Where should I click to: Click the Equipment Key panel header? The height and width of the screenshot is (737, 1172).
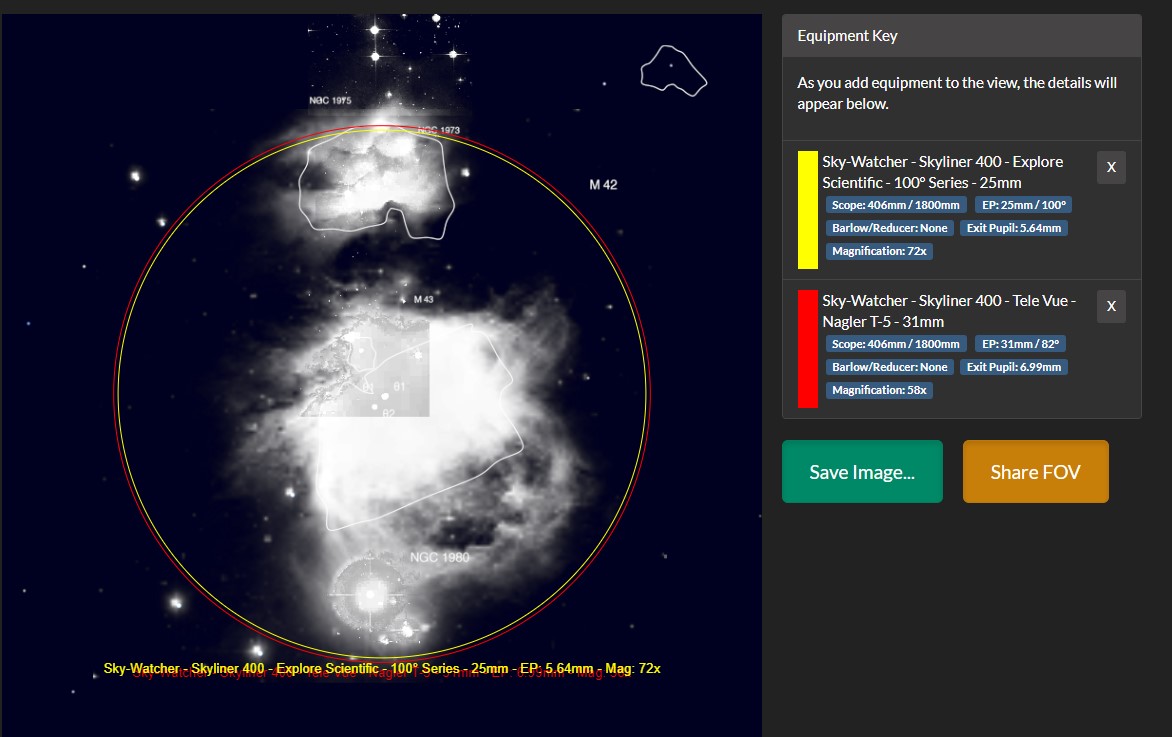click(x=960, y=36)
